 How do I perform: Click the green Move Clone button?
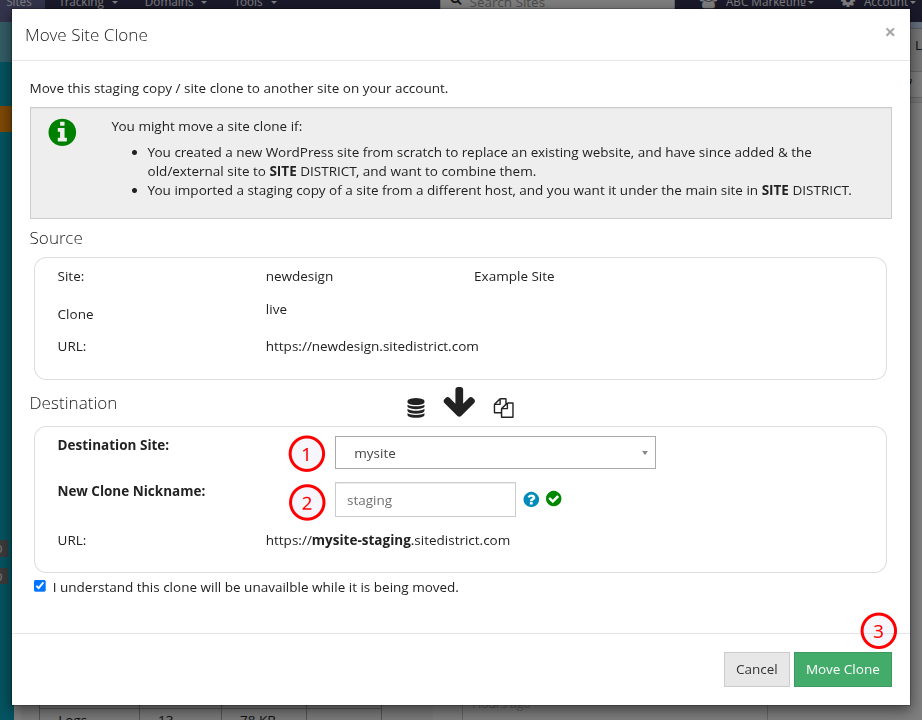(x=842, y=669)
